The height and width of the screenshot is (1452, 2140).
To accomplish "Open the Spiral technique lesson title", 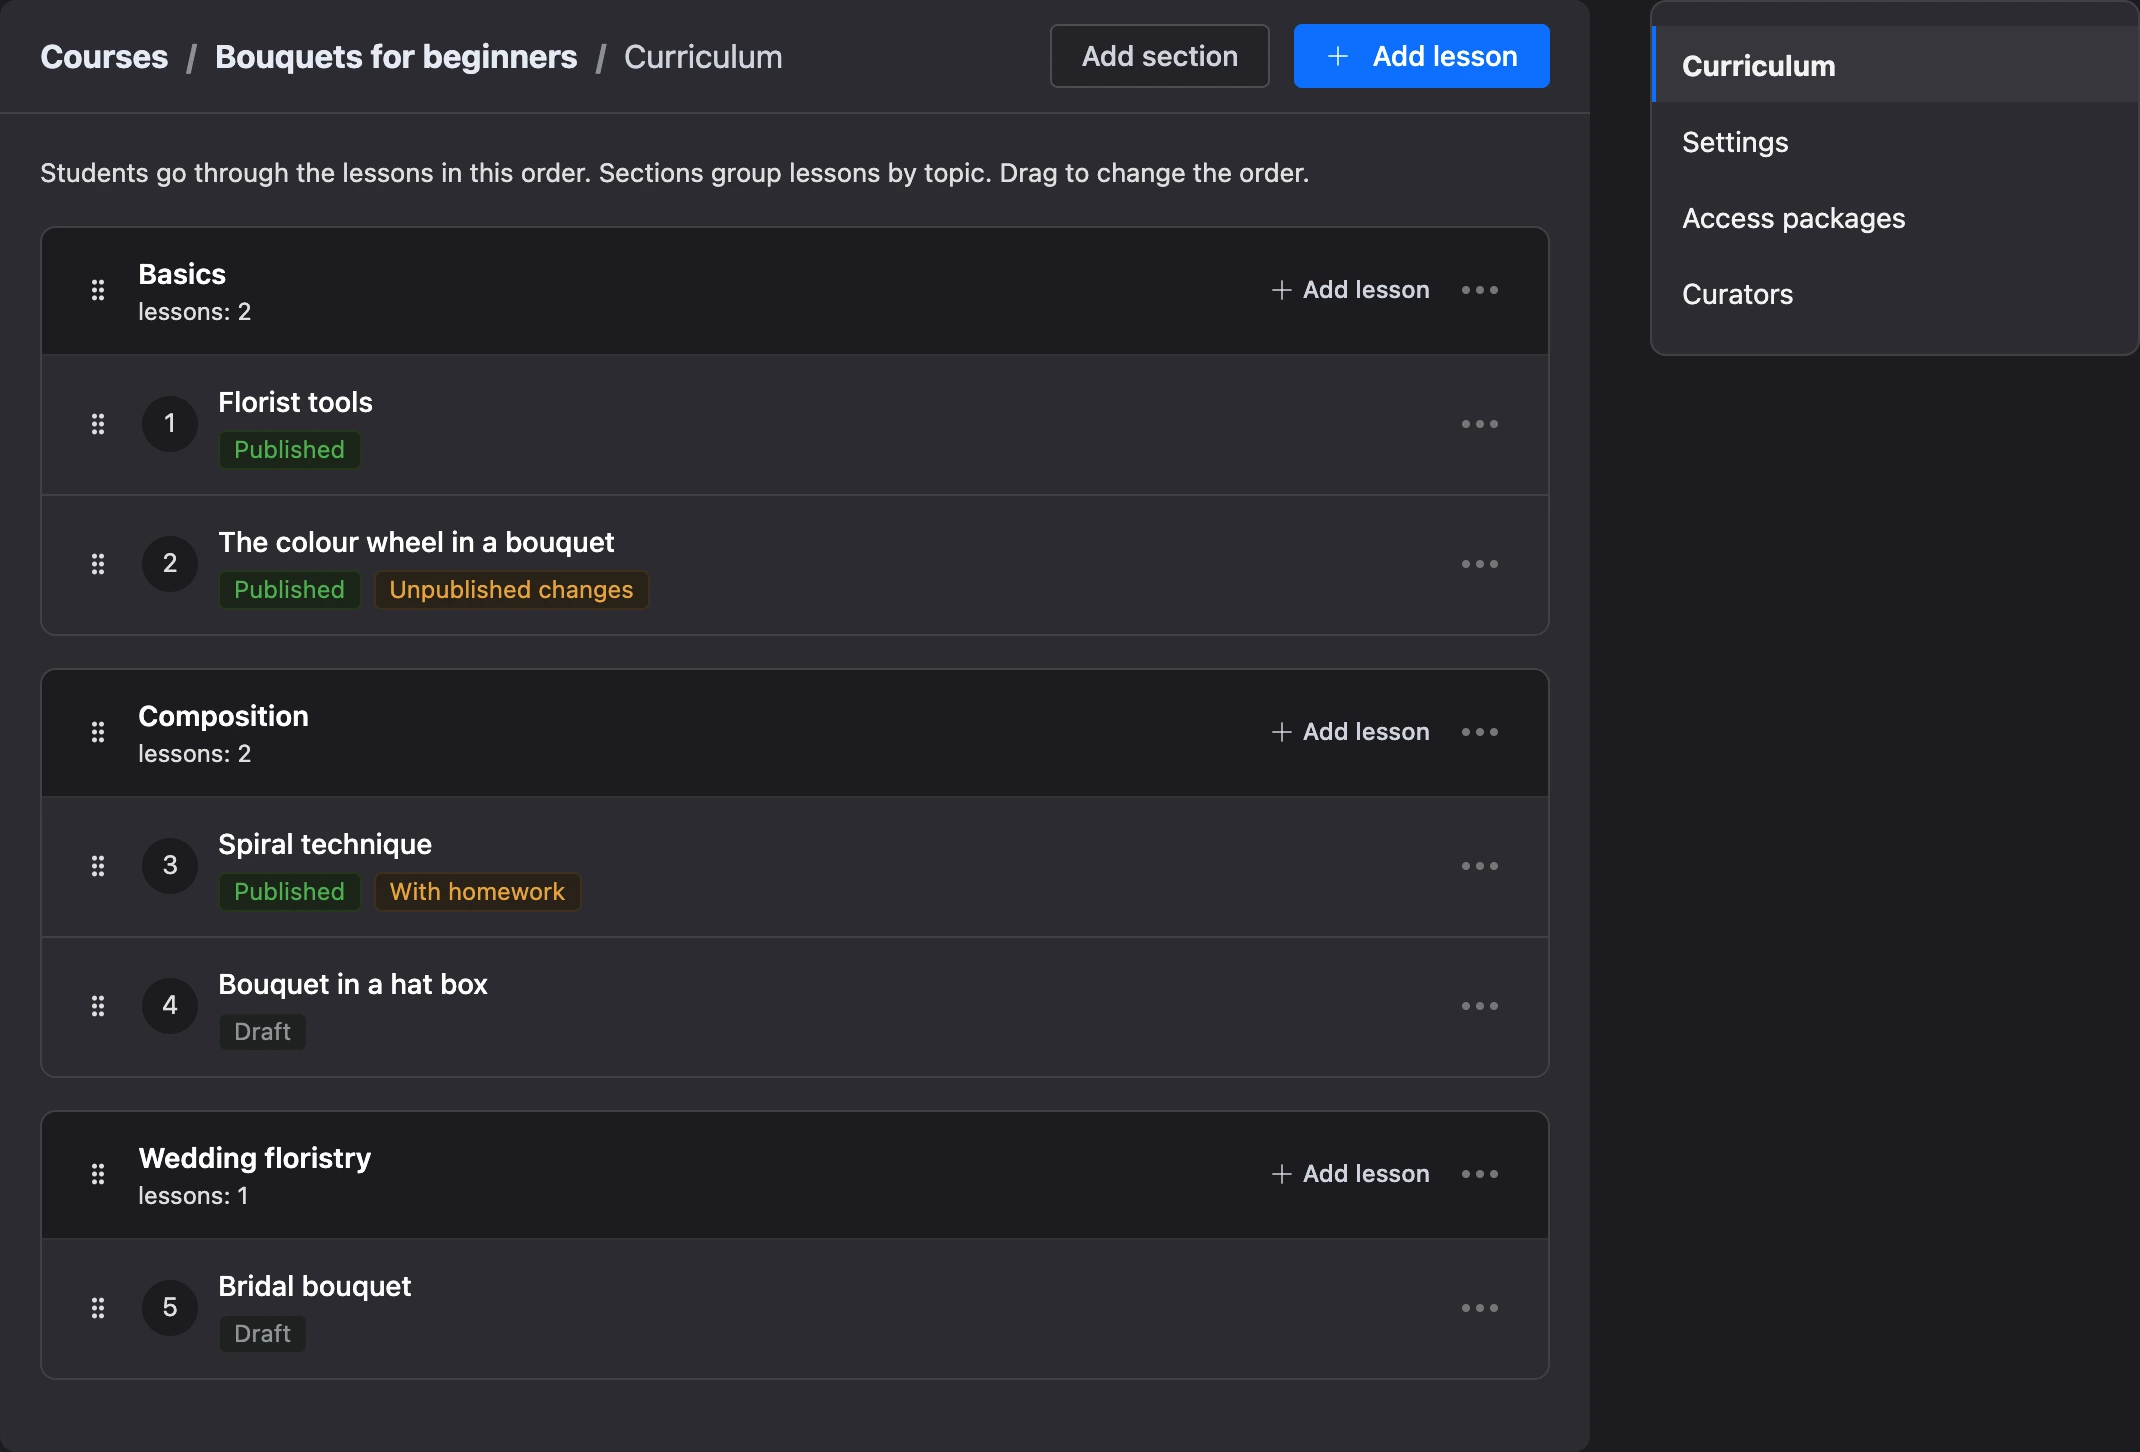I will (325, 844).
